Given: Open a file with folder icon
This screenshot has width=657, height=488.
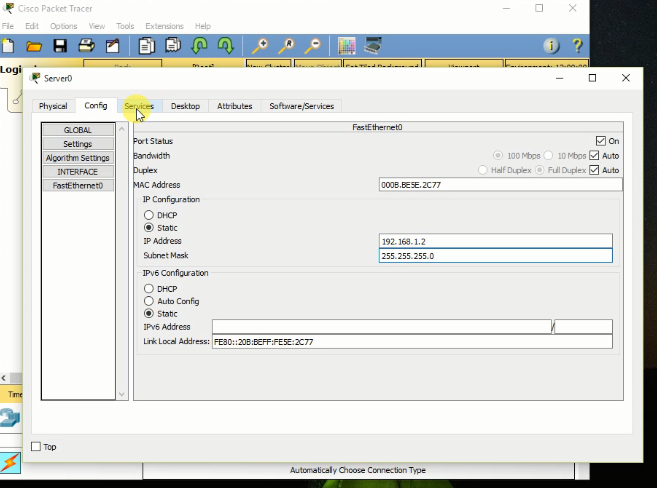Looking at the screenshot, I should 34,46.
